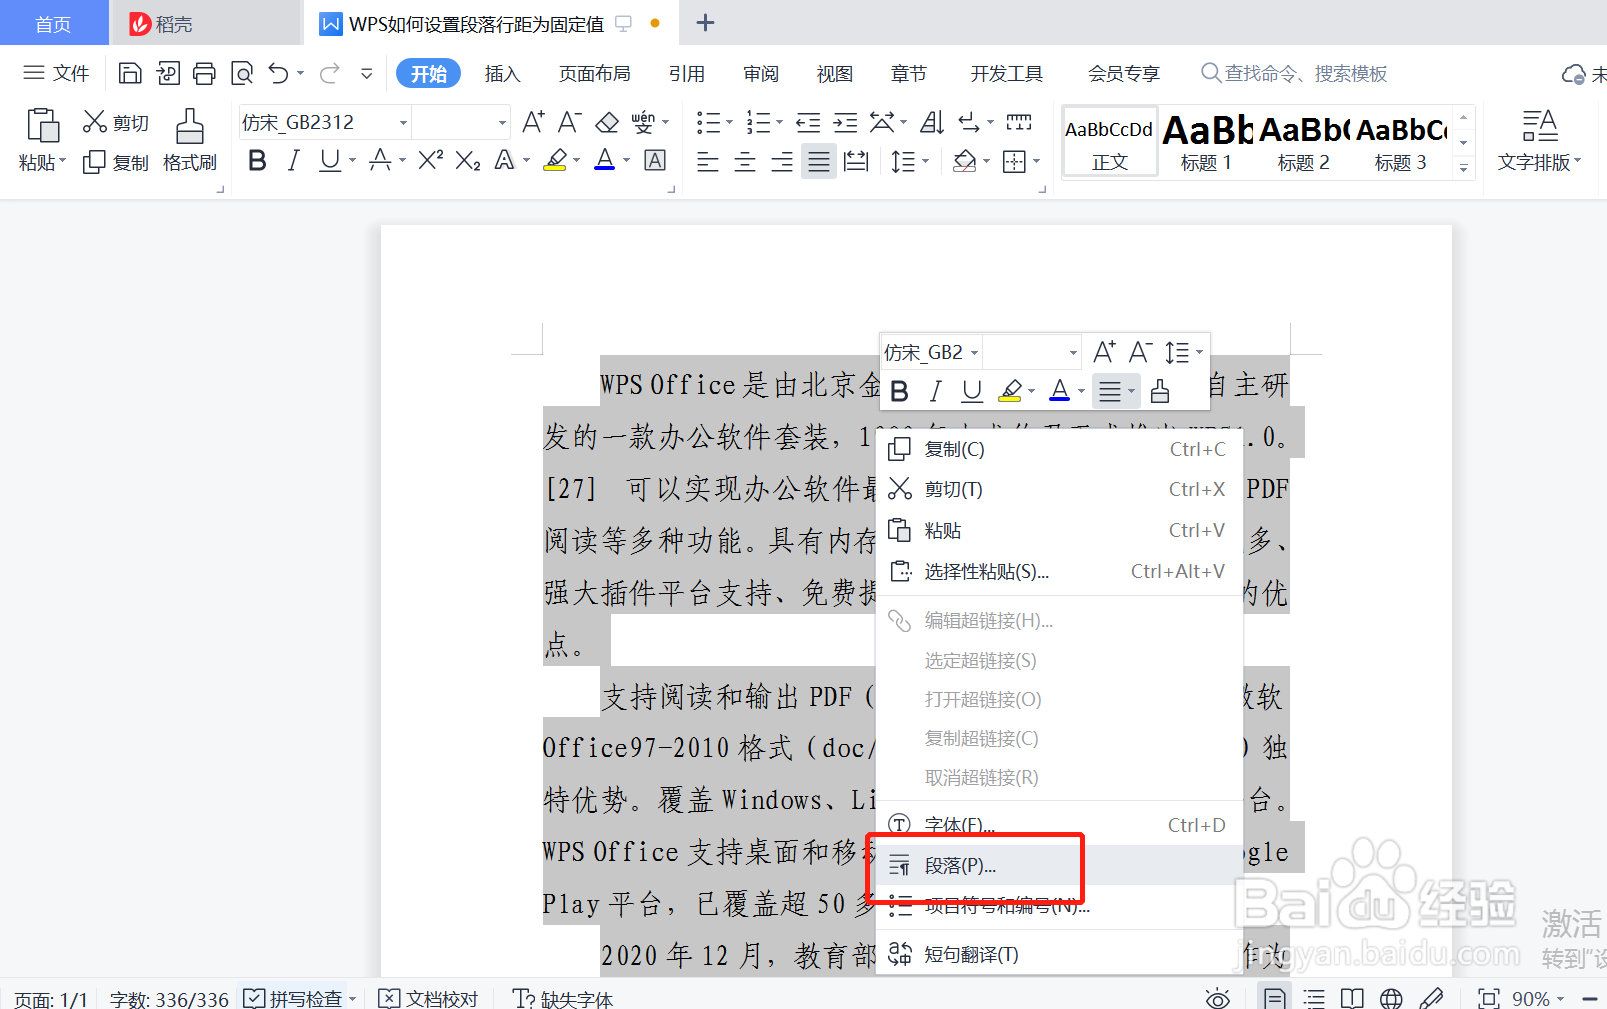Toggle bold in mini toolbar
Image resolution: width=1607 pixels, height=1009 pixels.
point(899,391)
